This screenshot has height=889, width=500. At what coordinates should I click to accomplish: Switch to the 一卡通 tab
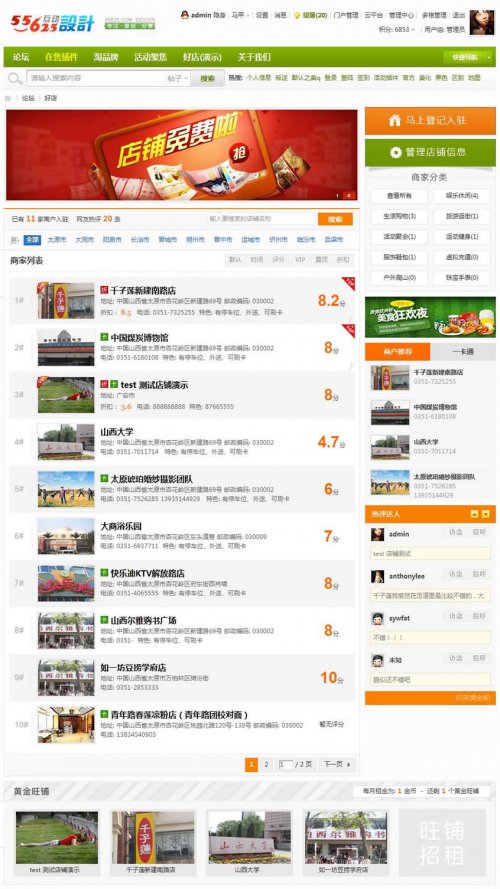(463, 352)
